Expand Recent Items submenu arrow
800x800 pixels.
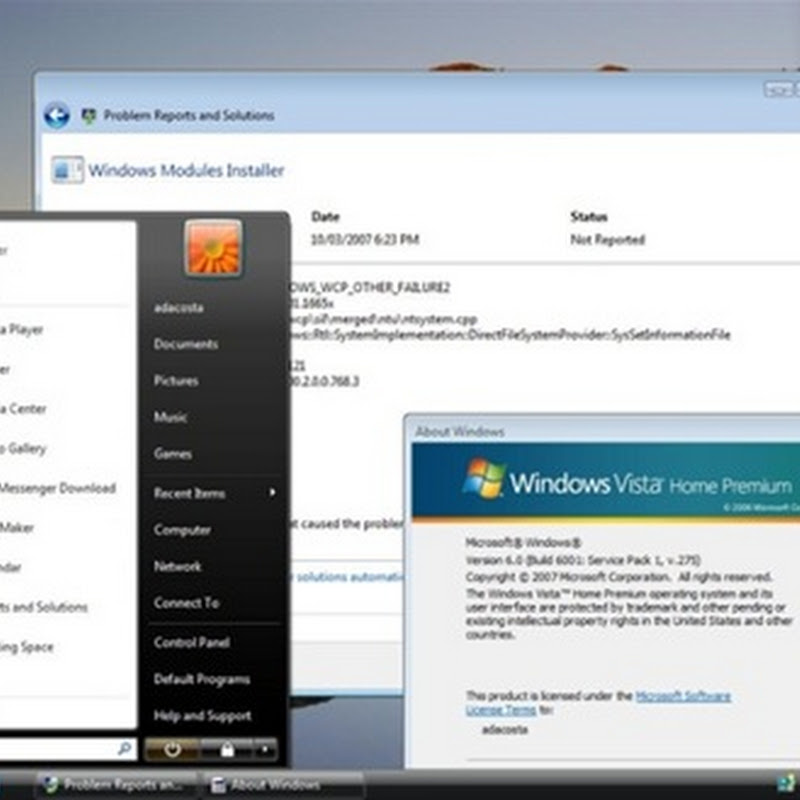tap(272, 492)
